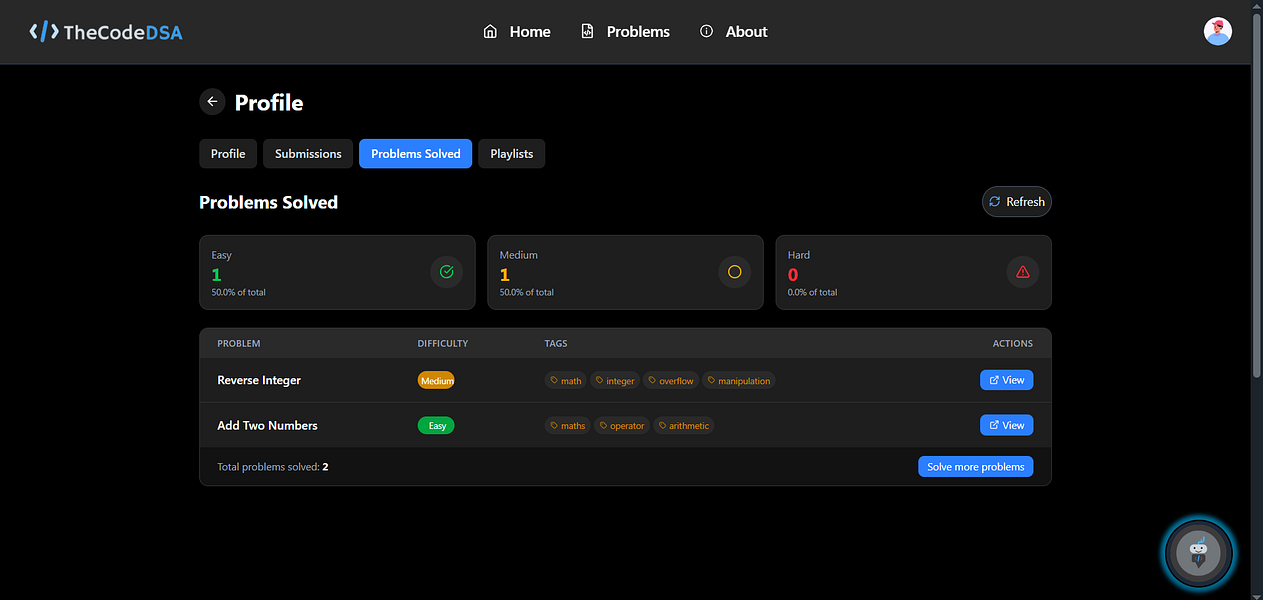Click the Easy stats card count

point(216,275)
